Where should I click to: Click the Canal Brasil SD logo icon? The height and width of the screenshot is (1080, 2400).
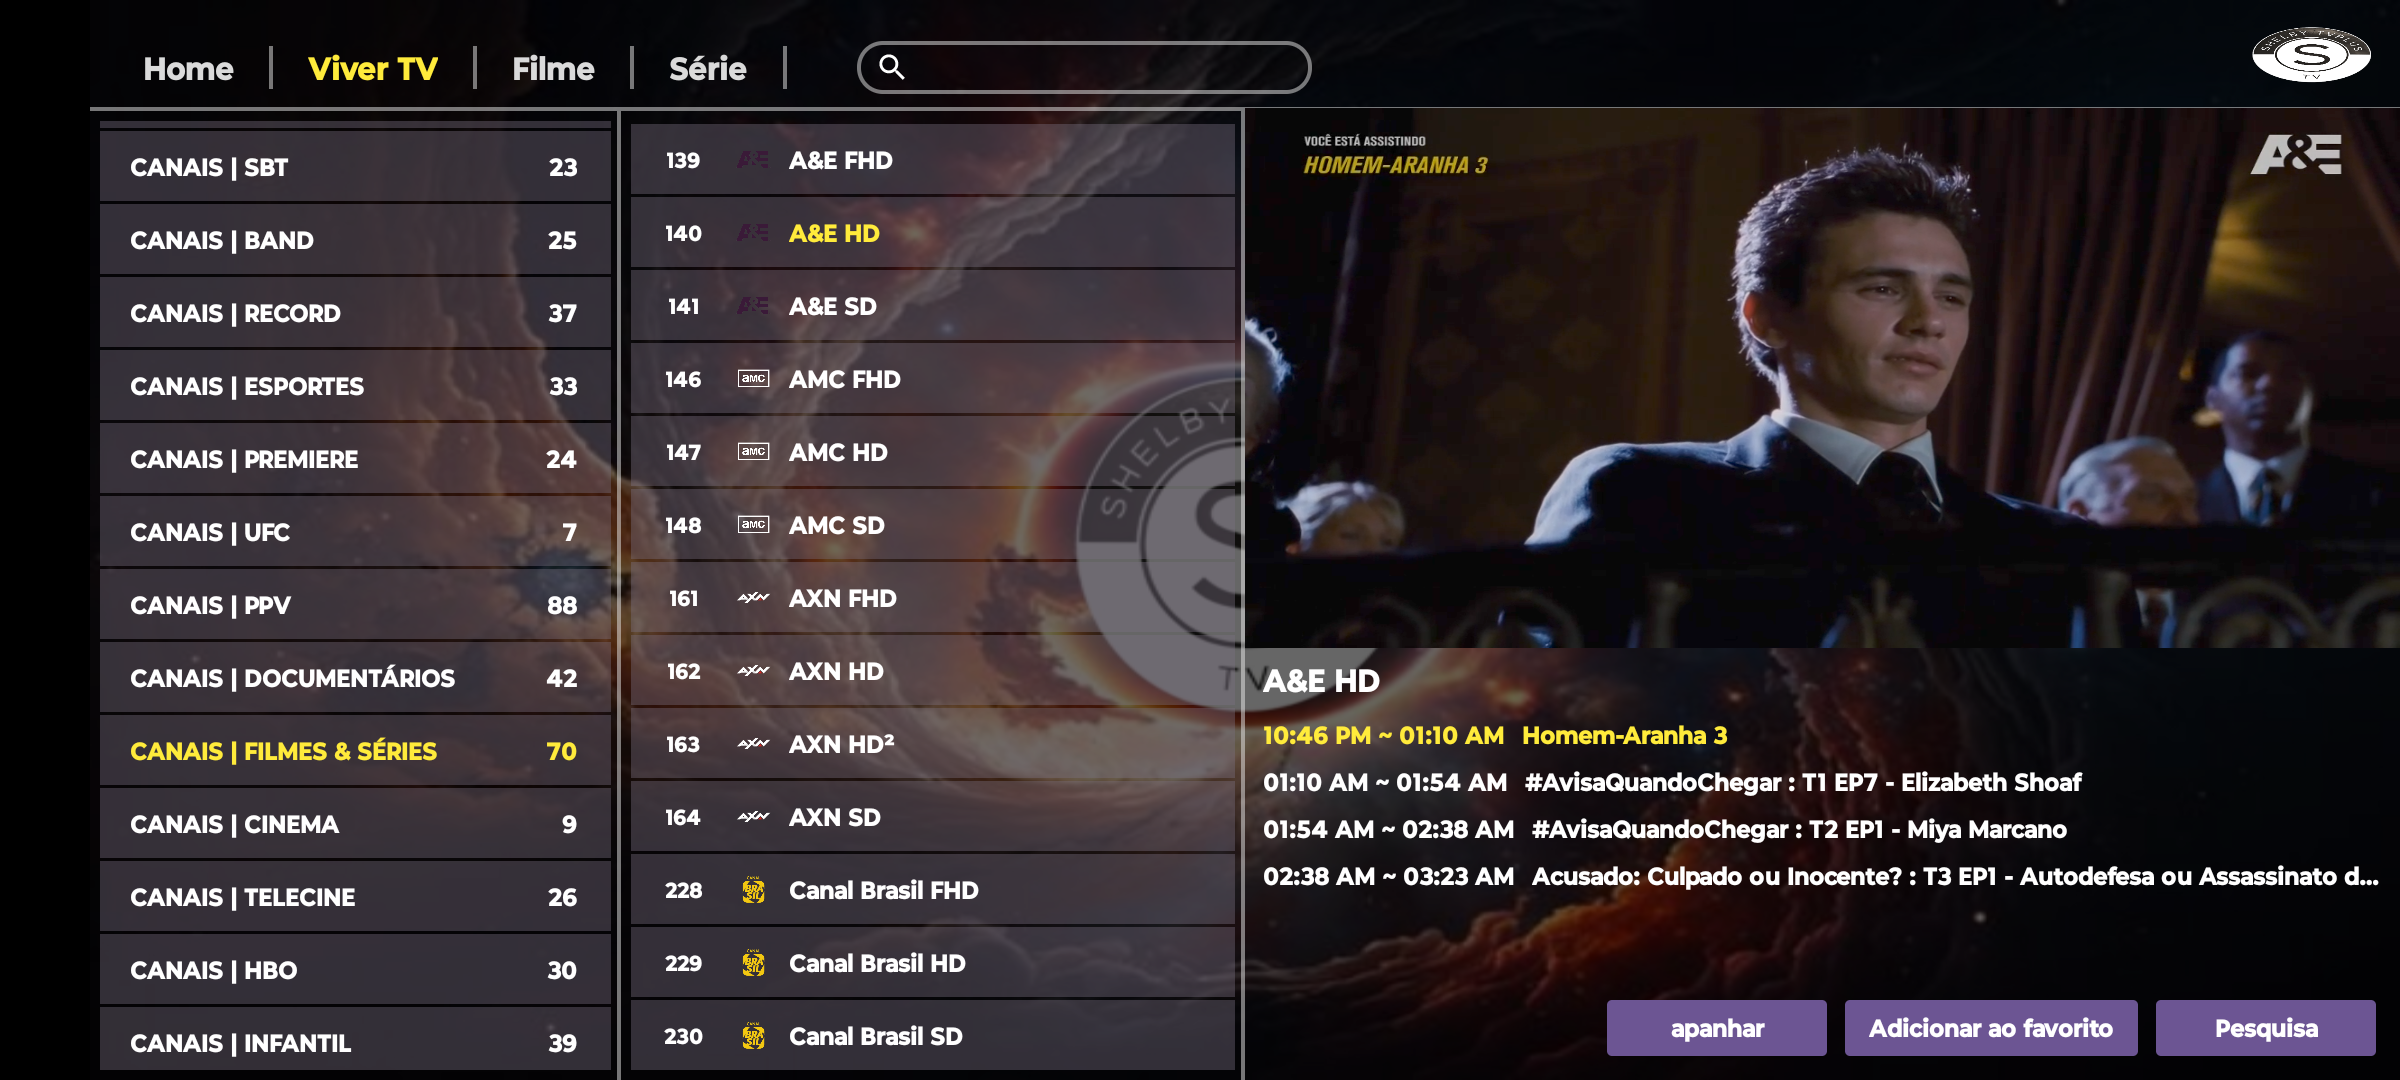[753, 1036]
